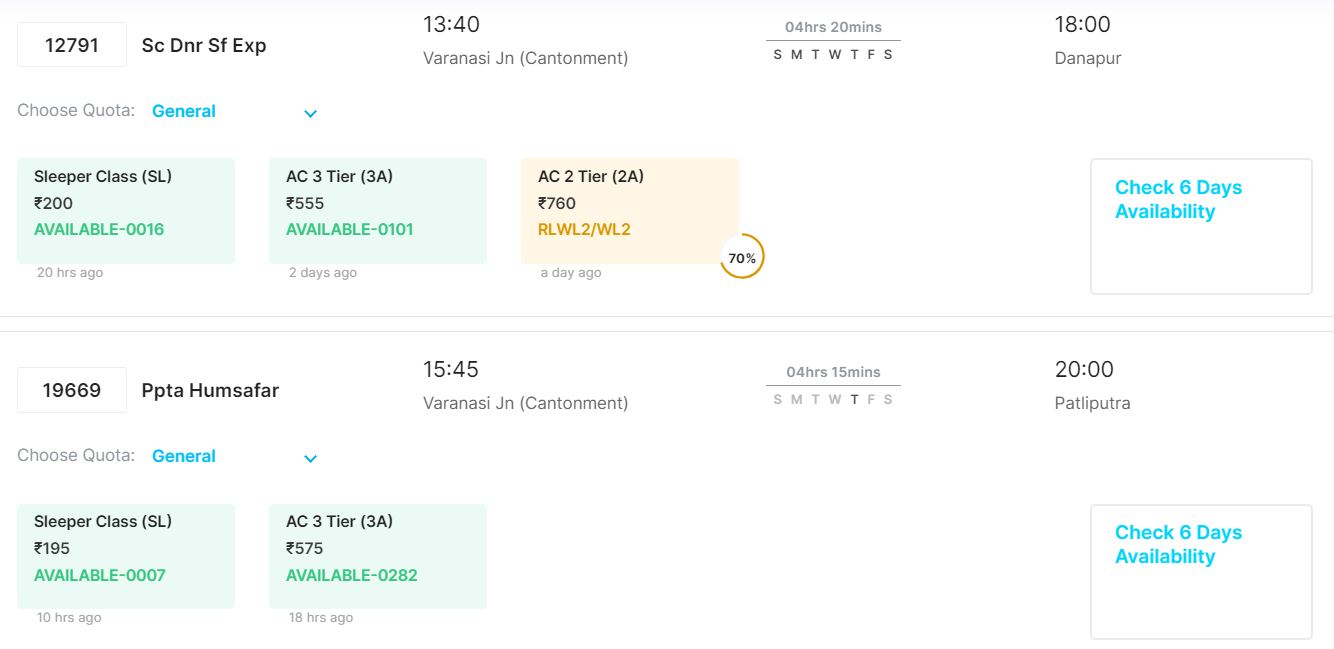This screenshot has height=649, width=1334.
Task: Click the 70% confirmation chance indicator
Action: click(x=742, y=257)
